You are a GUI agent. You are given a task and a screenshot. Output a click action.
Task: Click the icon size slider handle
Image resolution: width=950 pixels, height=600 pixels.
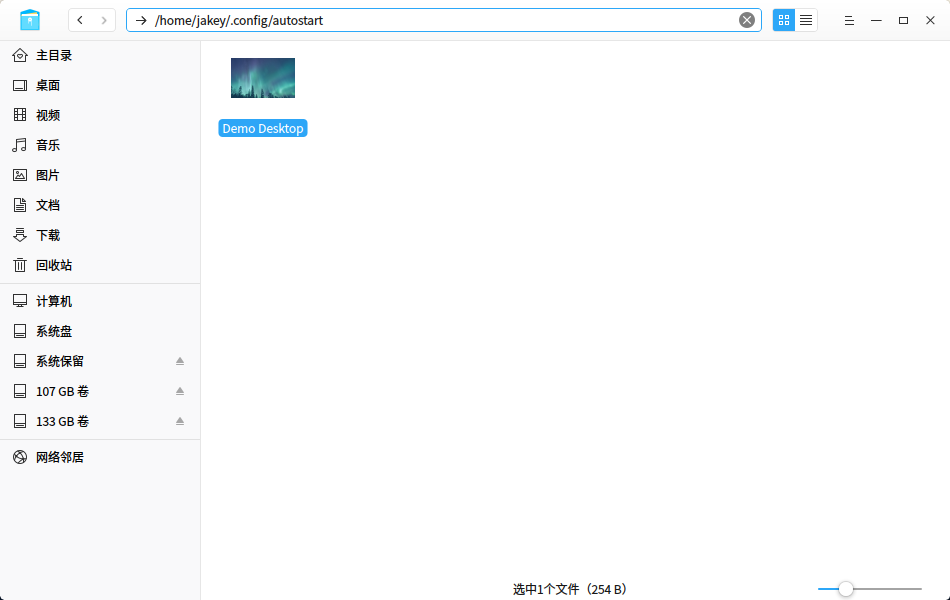[x=846, y=588]
